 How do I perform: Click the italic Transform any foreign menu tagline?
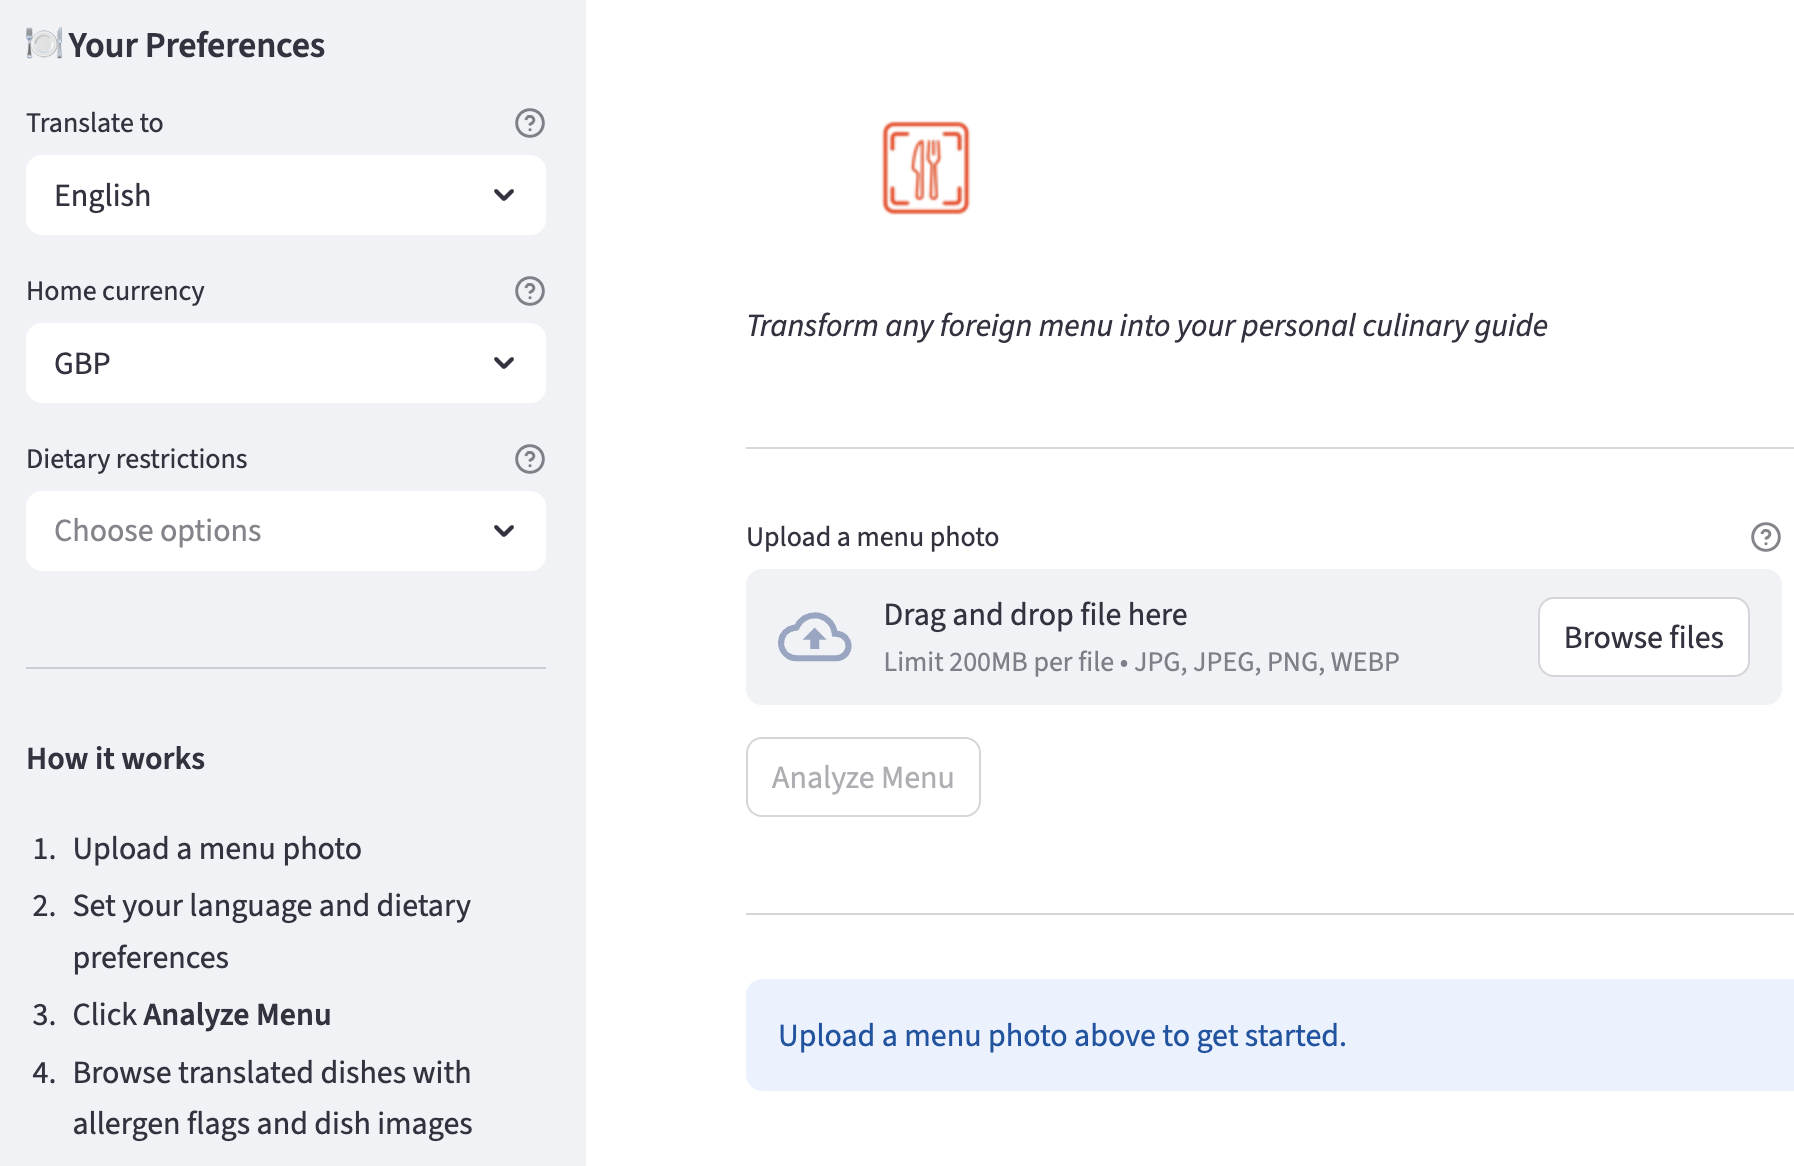1146,326
